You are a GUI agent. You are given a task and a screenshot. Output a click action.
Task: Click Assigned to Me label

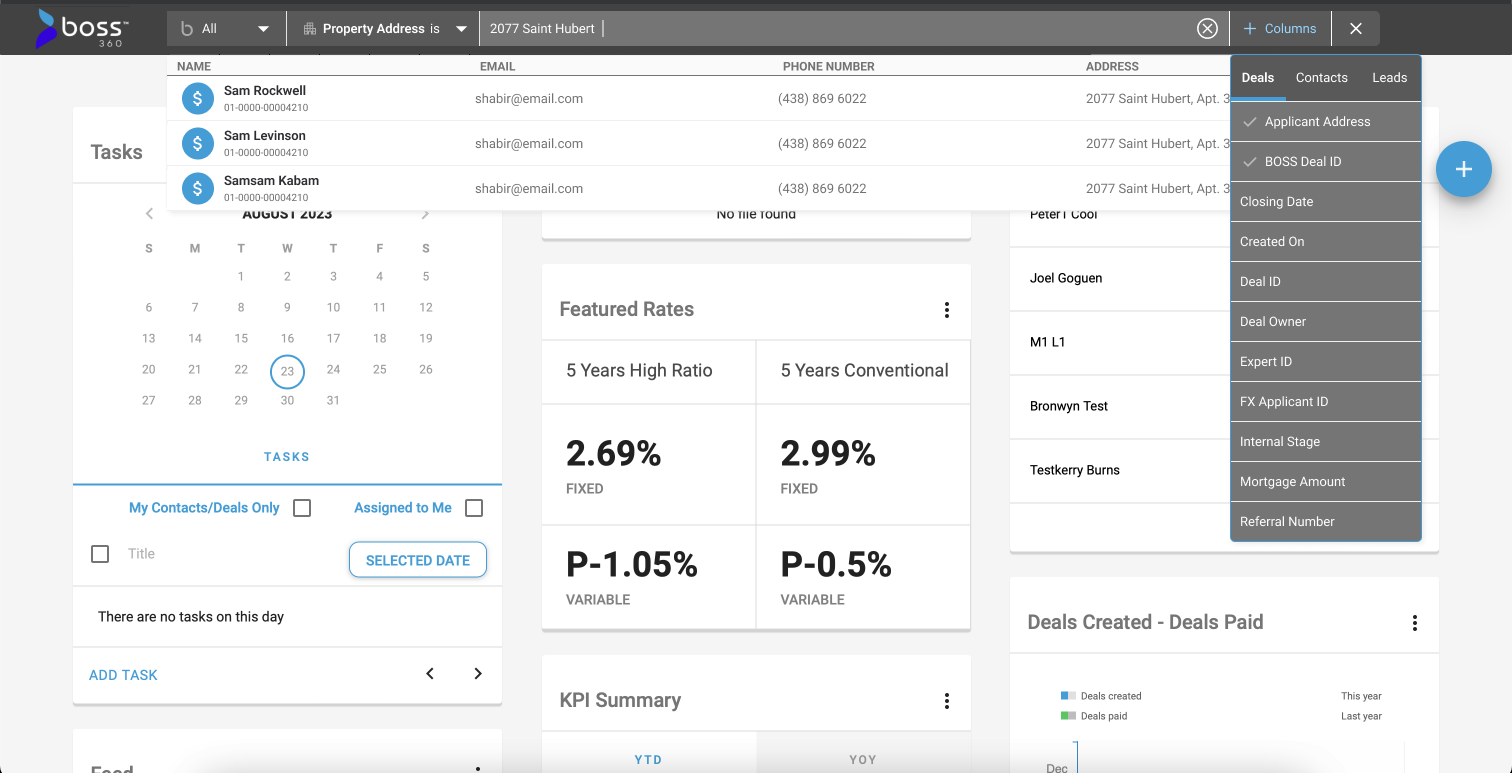(403, 508)
